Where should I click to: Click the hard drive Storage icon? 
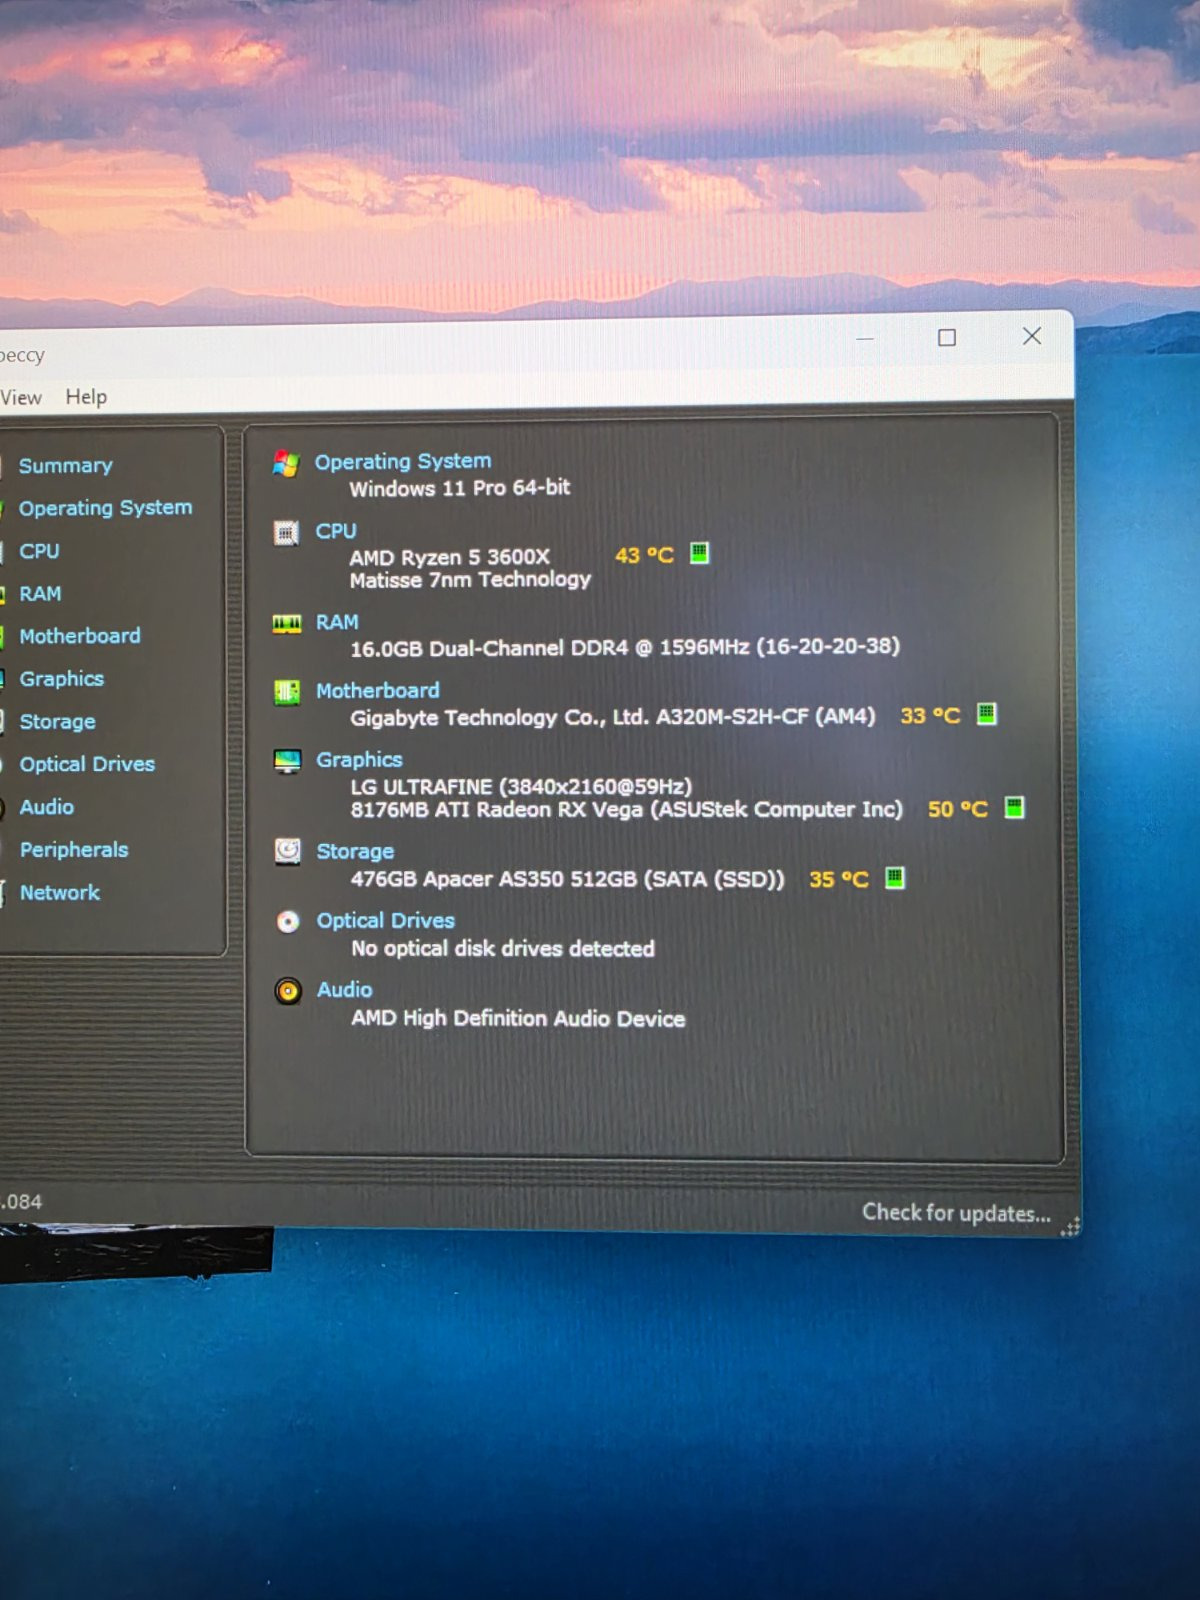288,851
